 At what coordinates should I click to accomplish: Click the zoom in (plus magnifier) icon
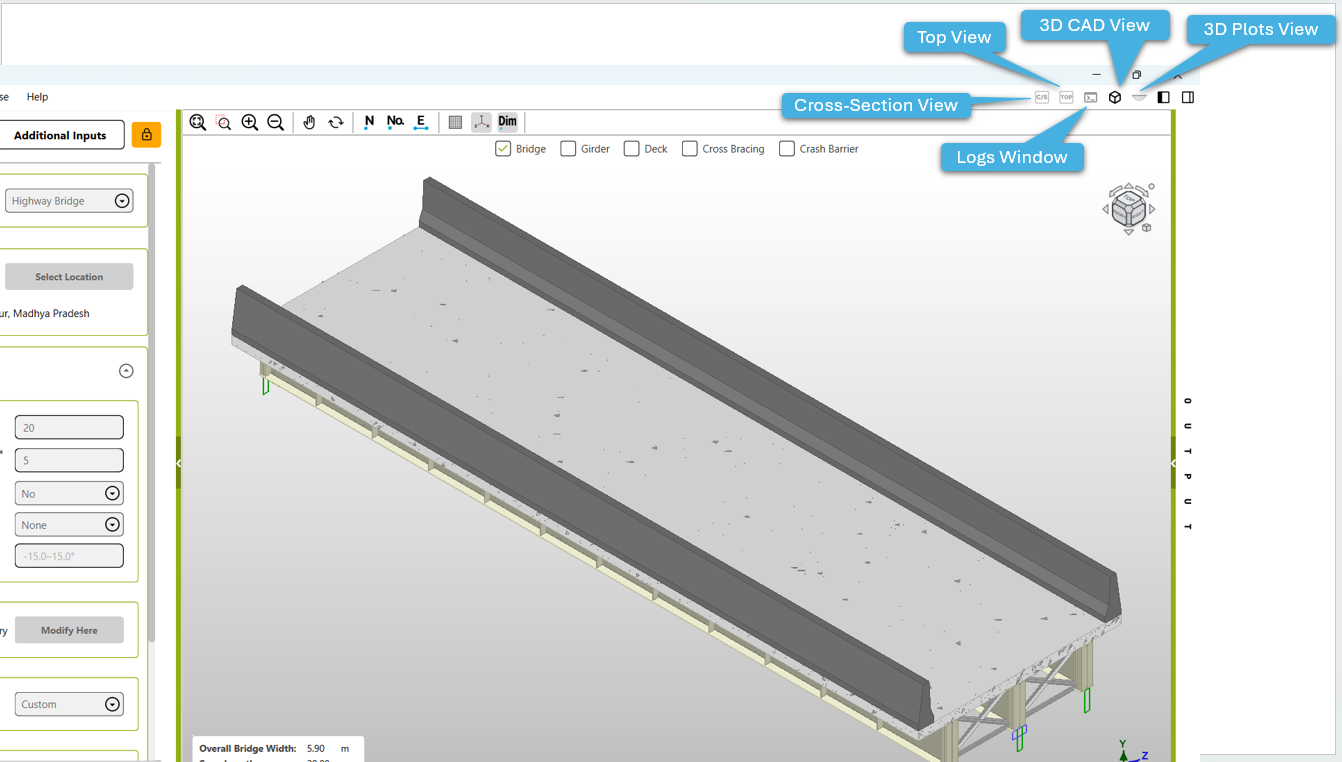pyautogui.click(x=250, y=122)
